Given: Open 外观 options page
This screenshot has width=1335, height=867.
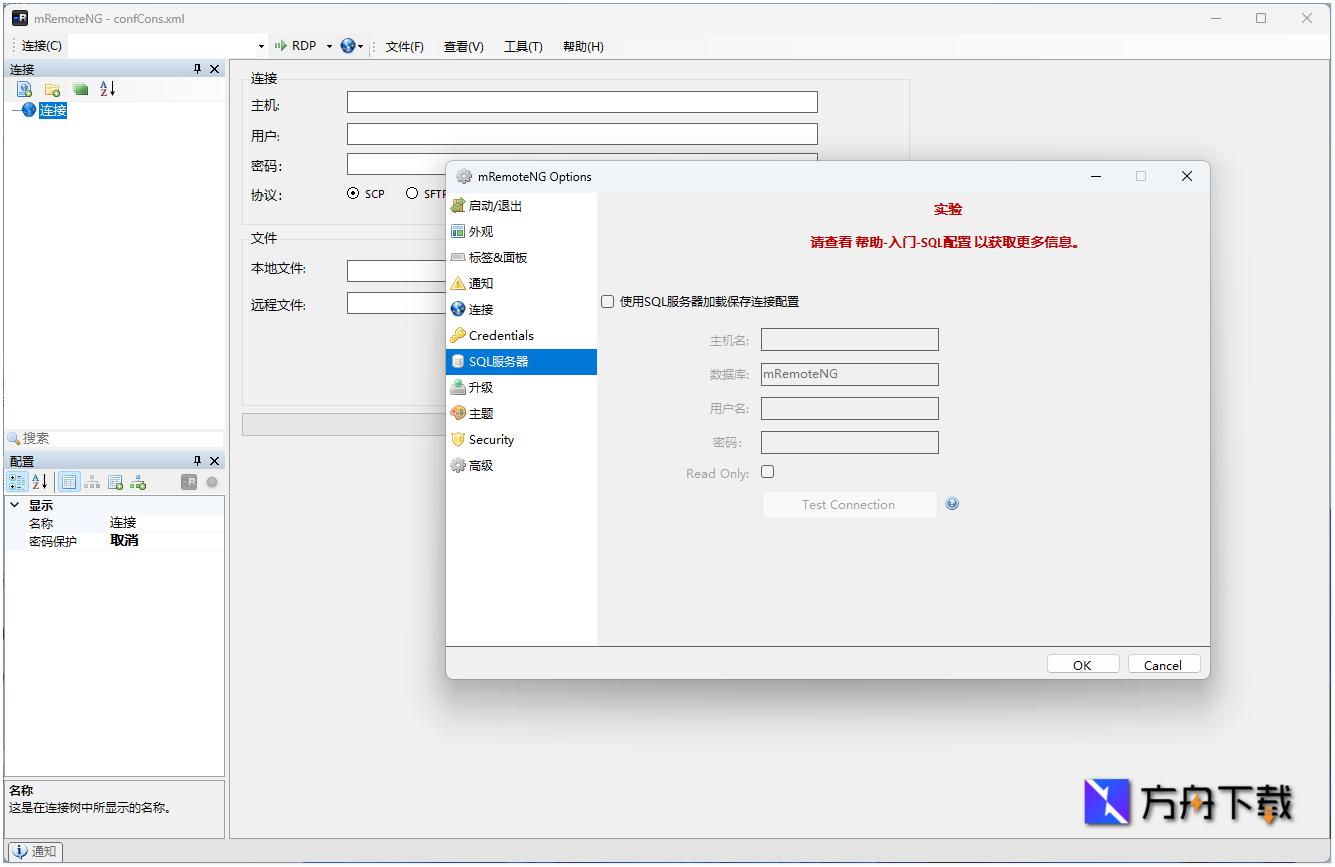Looking at the screenshot, I should pos(521,232).
